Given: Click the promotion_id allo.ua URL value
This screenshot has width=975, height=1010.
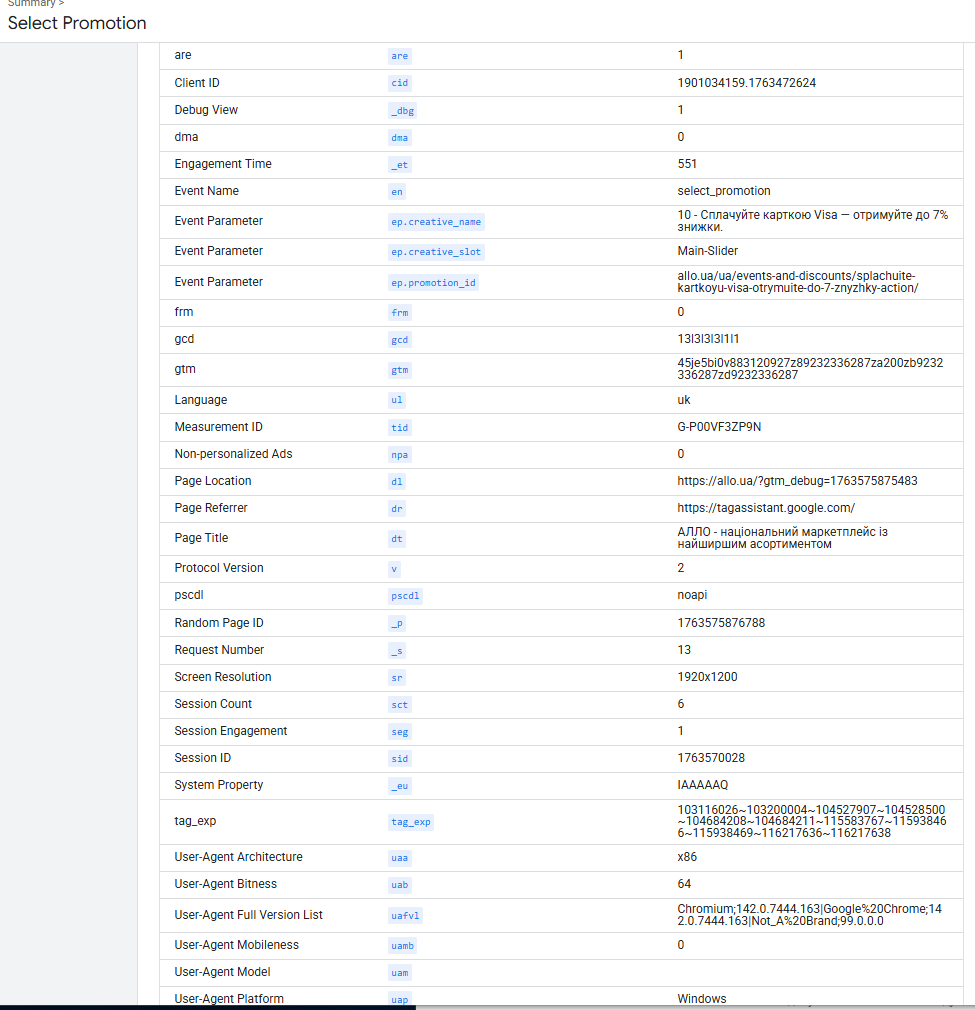Looking at the screenshot, I should click(x=797, y=281).
